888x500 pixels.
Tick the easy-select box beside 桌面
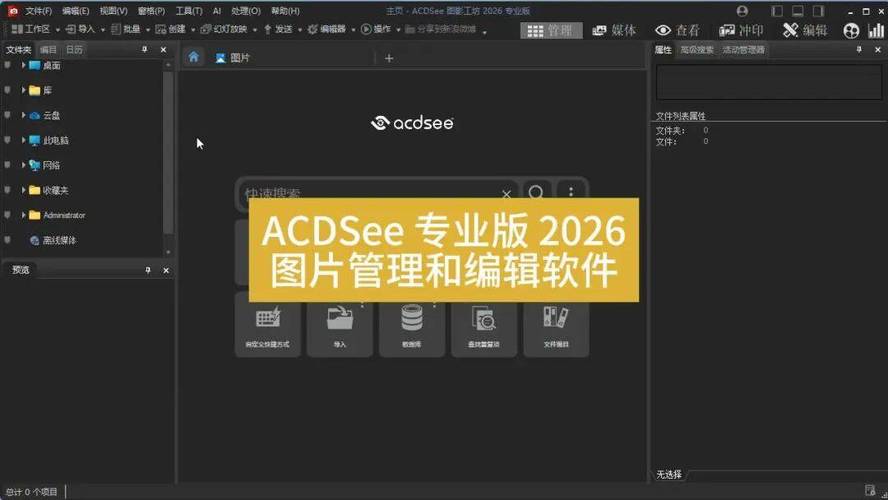coord(7,65)
